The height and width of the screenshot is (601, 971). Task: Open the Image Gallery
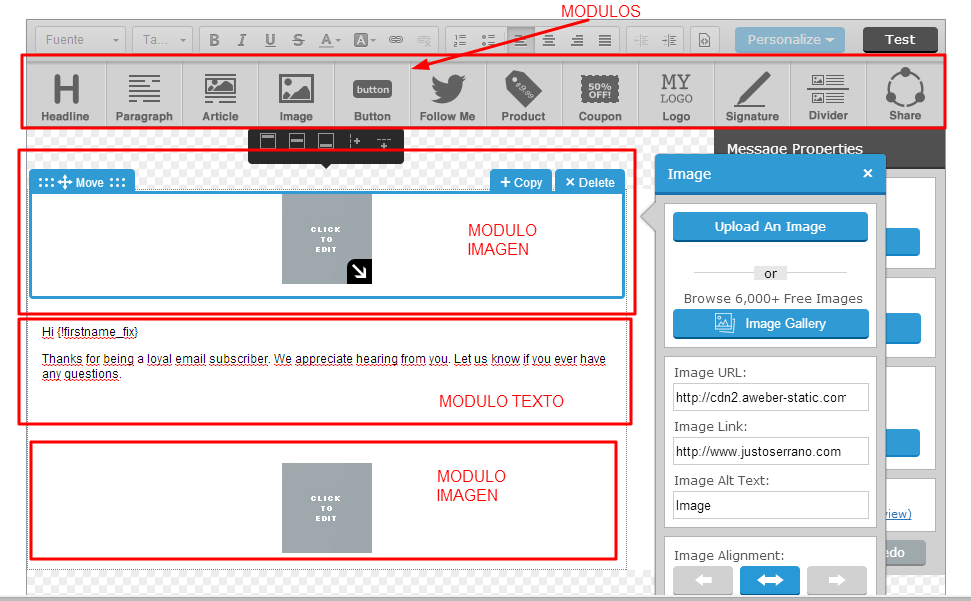770,324
